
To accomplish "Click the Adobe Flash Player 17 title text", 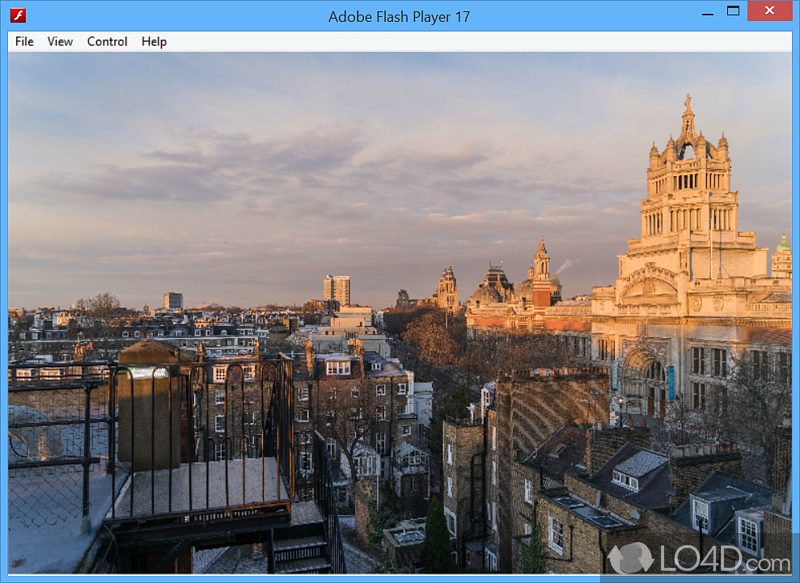I will coord(399,16).
